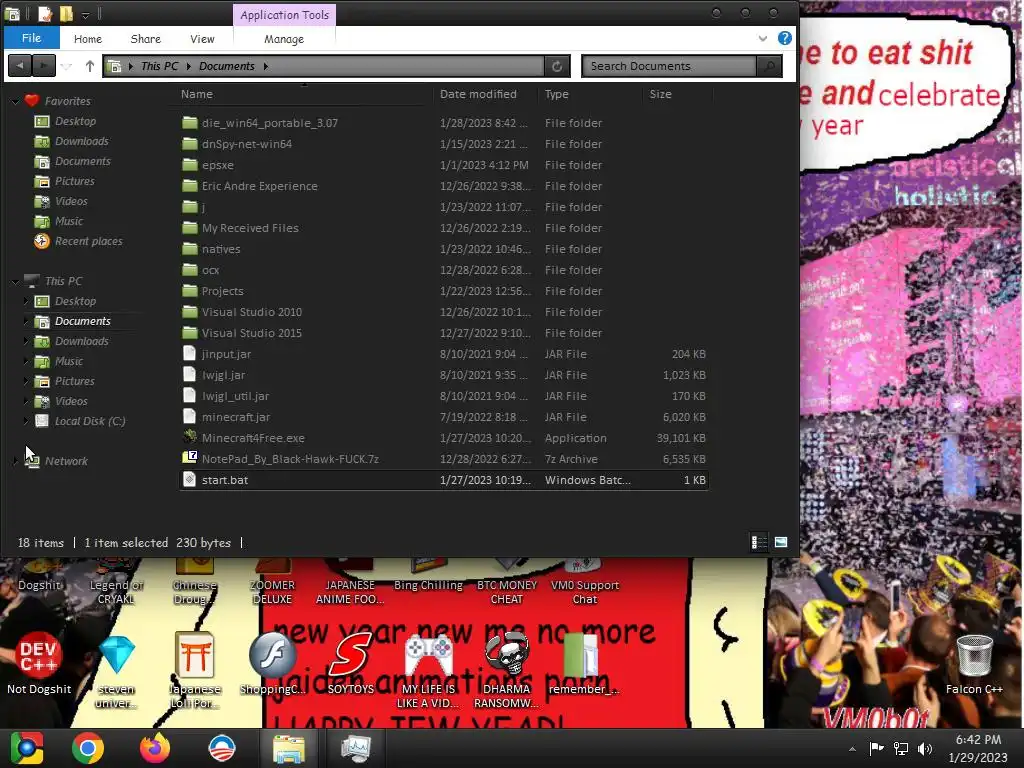Sort by Date modified column header

[478, 94]
